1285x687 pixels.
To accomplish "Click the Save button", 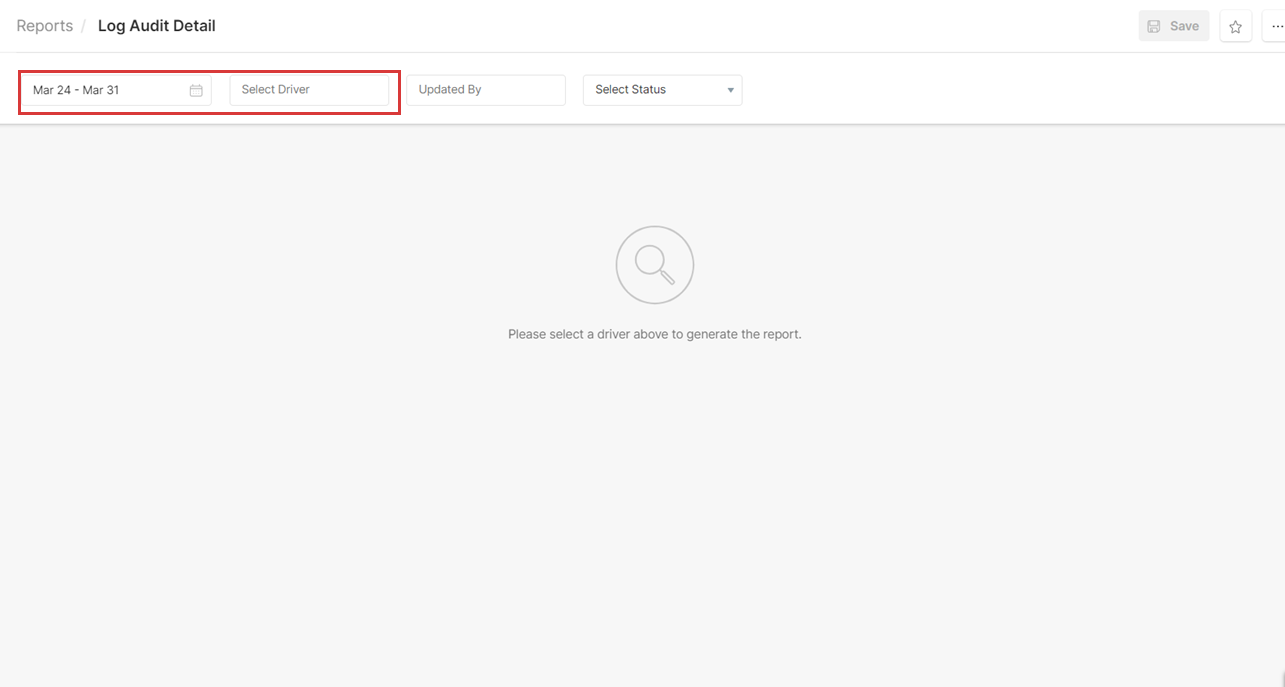I will (1173, 26).
